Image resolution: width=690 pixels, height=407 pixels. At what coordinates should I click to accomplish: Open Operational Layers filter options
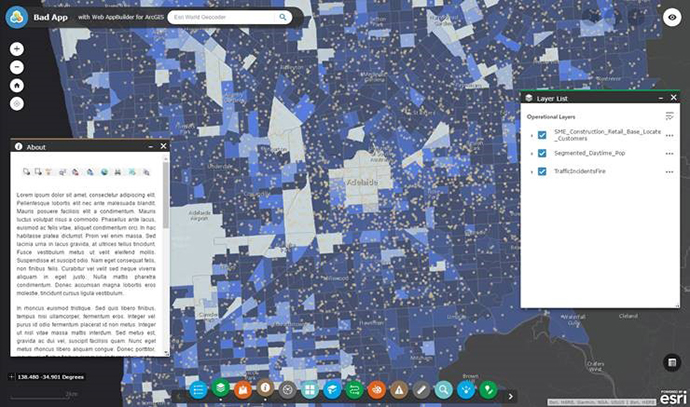coord(669,116)
